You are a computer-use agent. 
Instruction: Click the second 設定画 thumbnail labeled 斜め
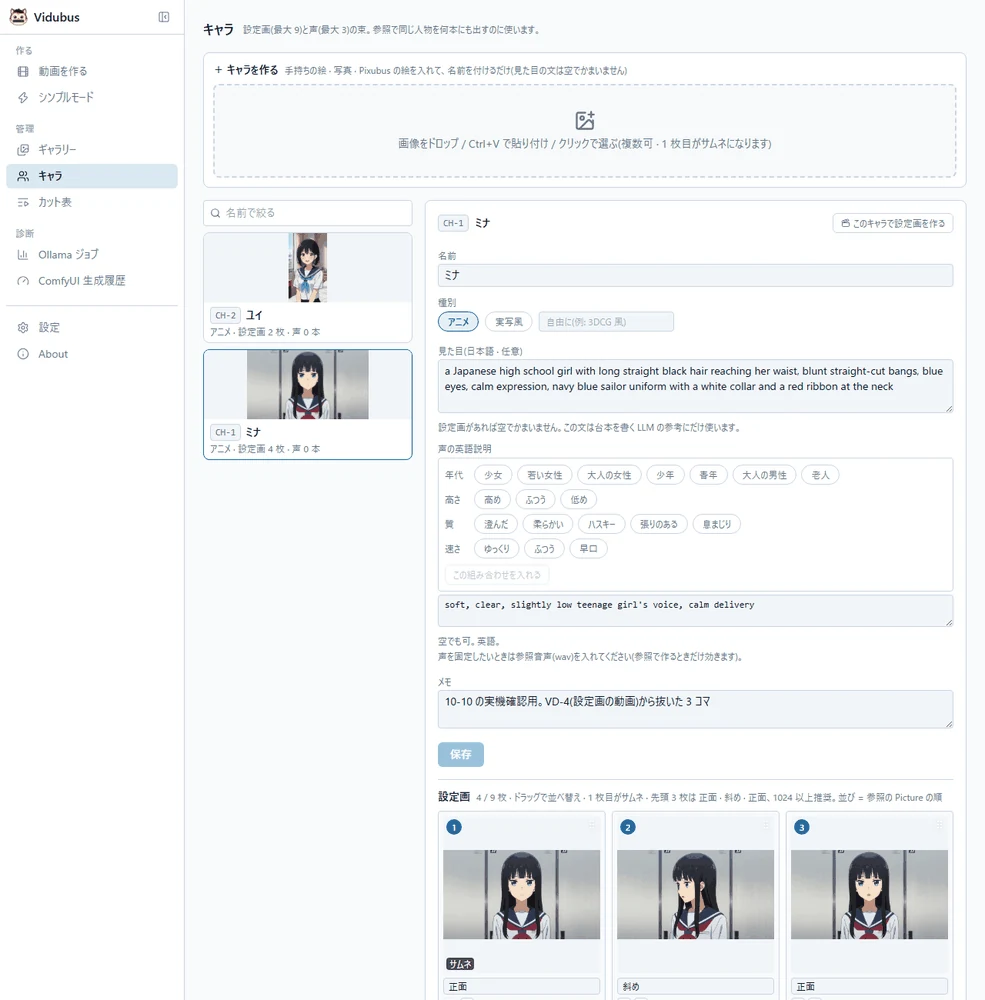[x=695, y=894]
